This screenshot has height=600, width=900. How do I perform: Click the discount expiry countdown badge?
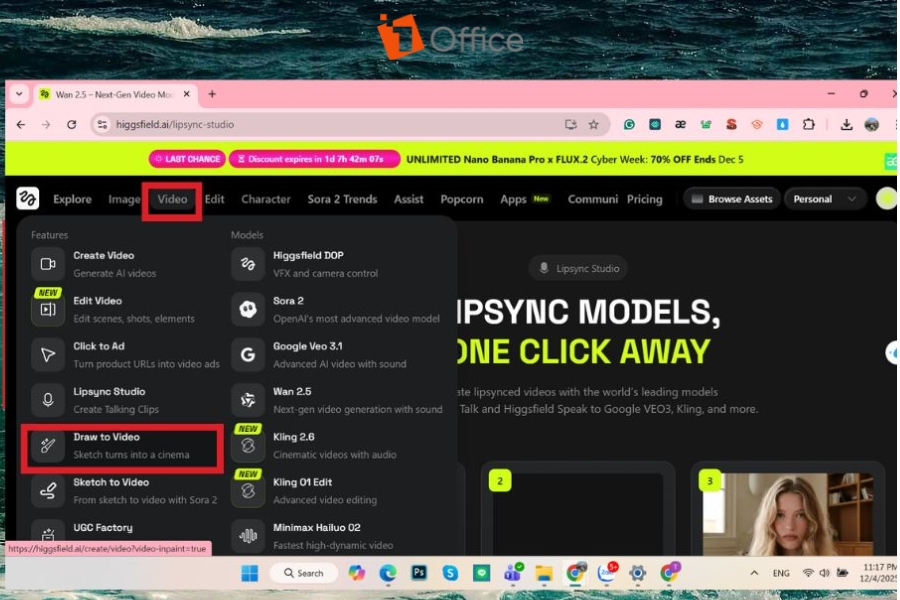point(314,159)
